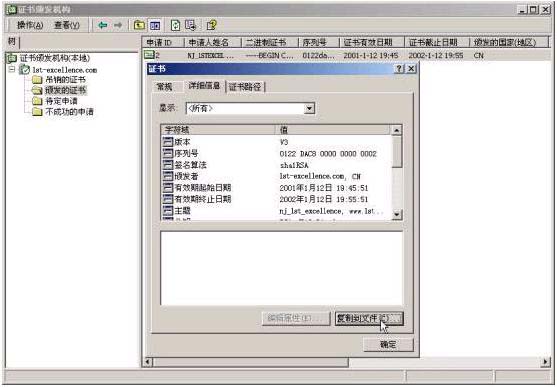This screenshot has height=387, width=557.
Task: Open the 显示 <所有> dropdown
Action: (x=309, y=108)
